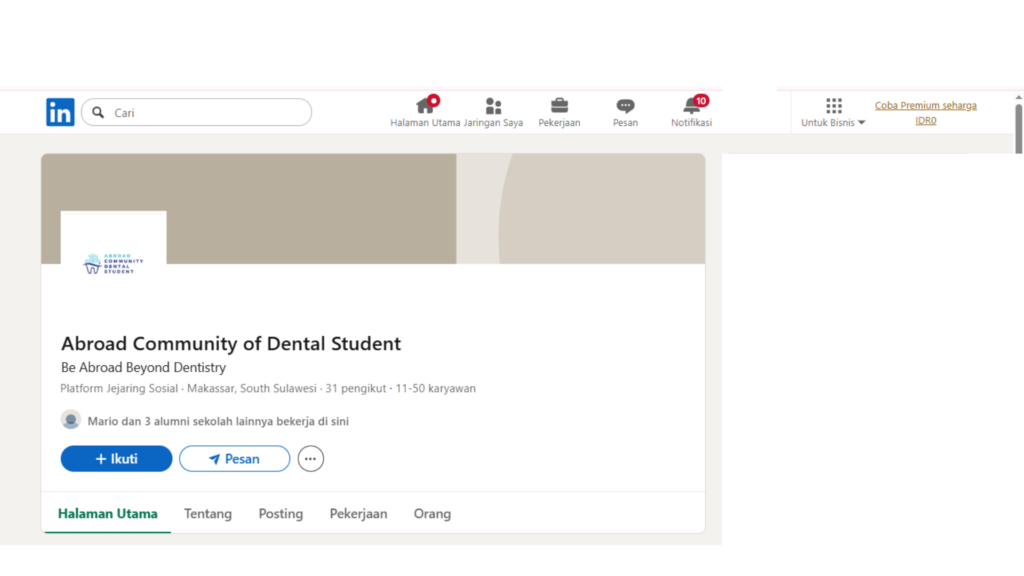Select the Halaman Utama page tab

[x=107, y=514]
